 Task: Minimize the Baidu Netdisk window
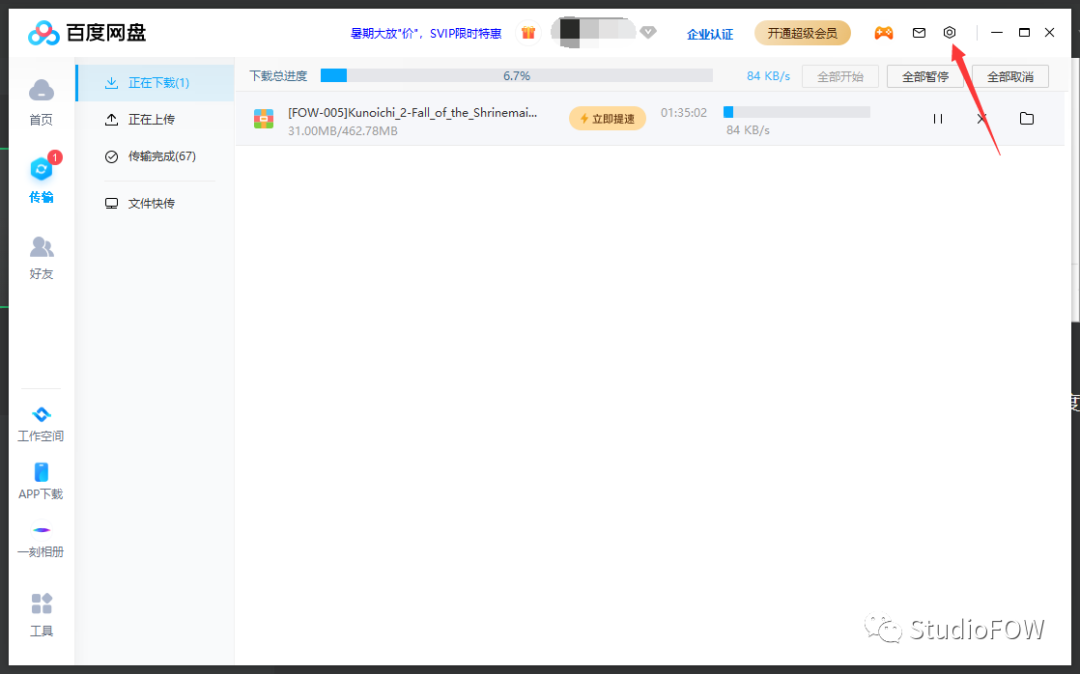pos(997,32)
